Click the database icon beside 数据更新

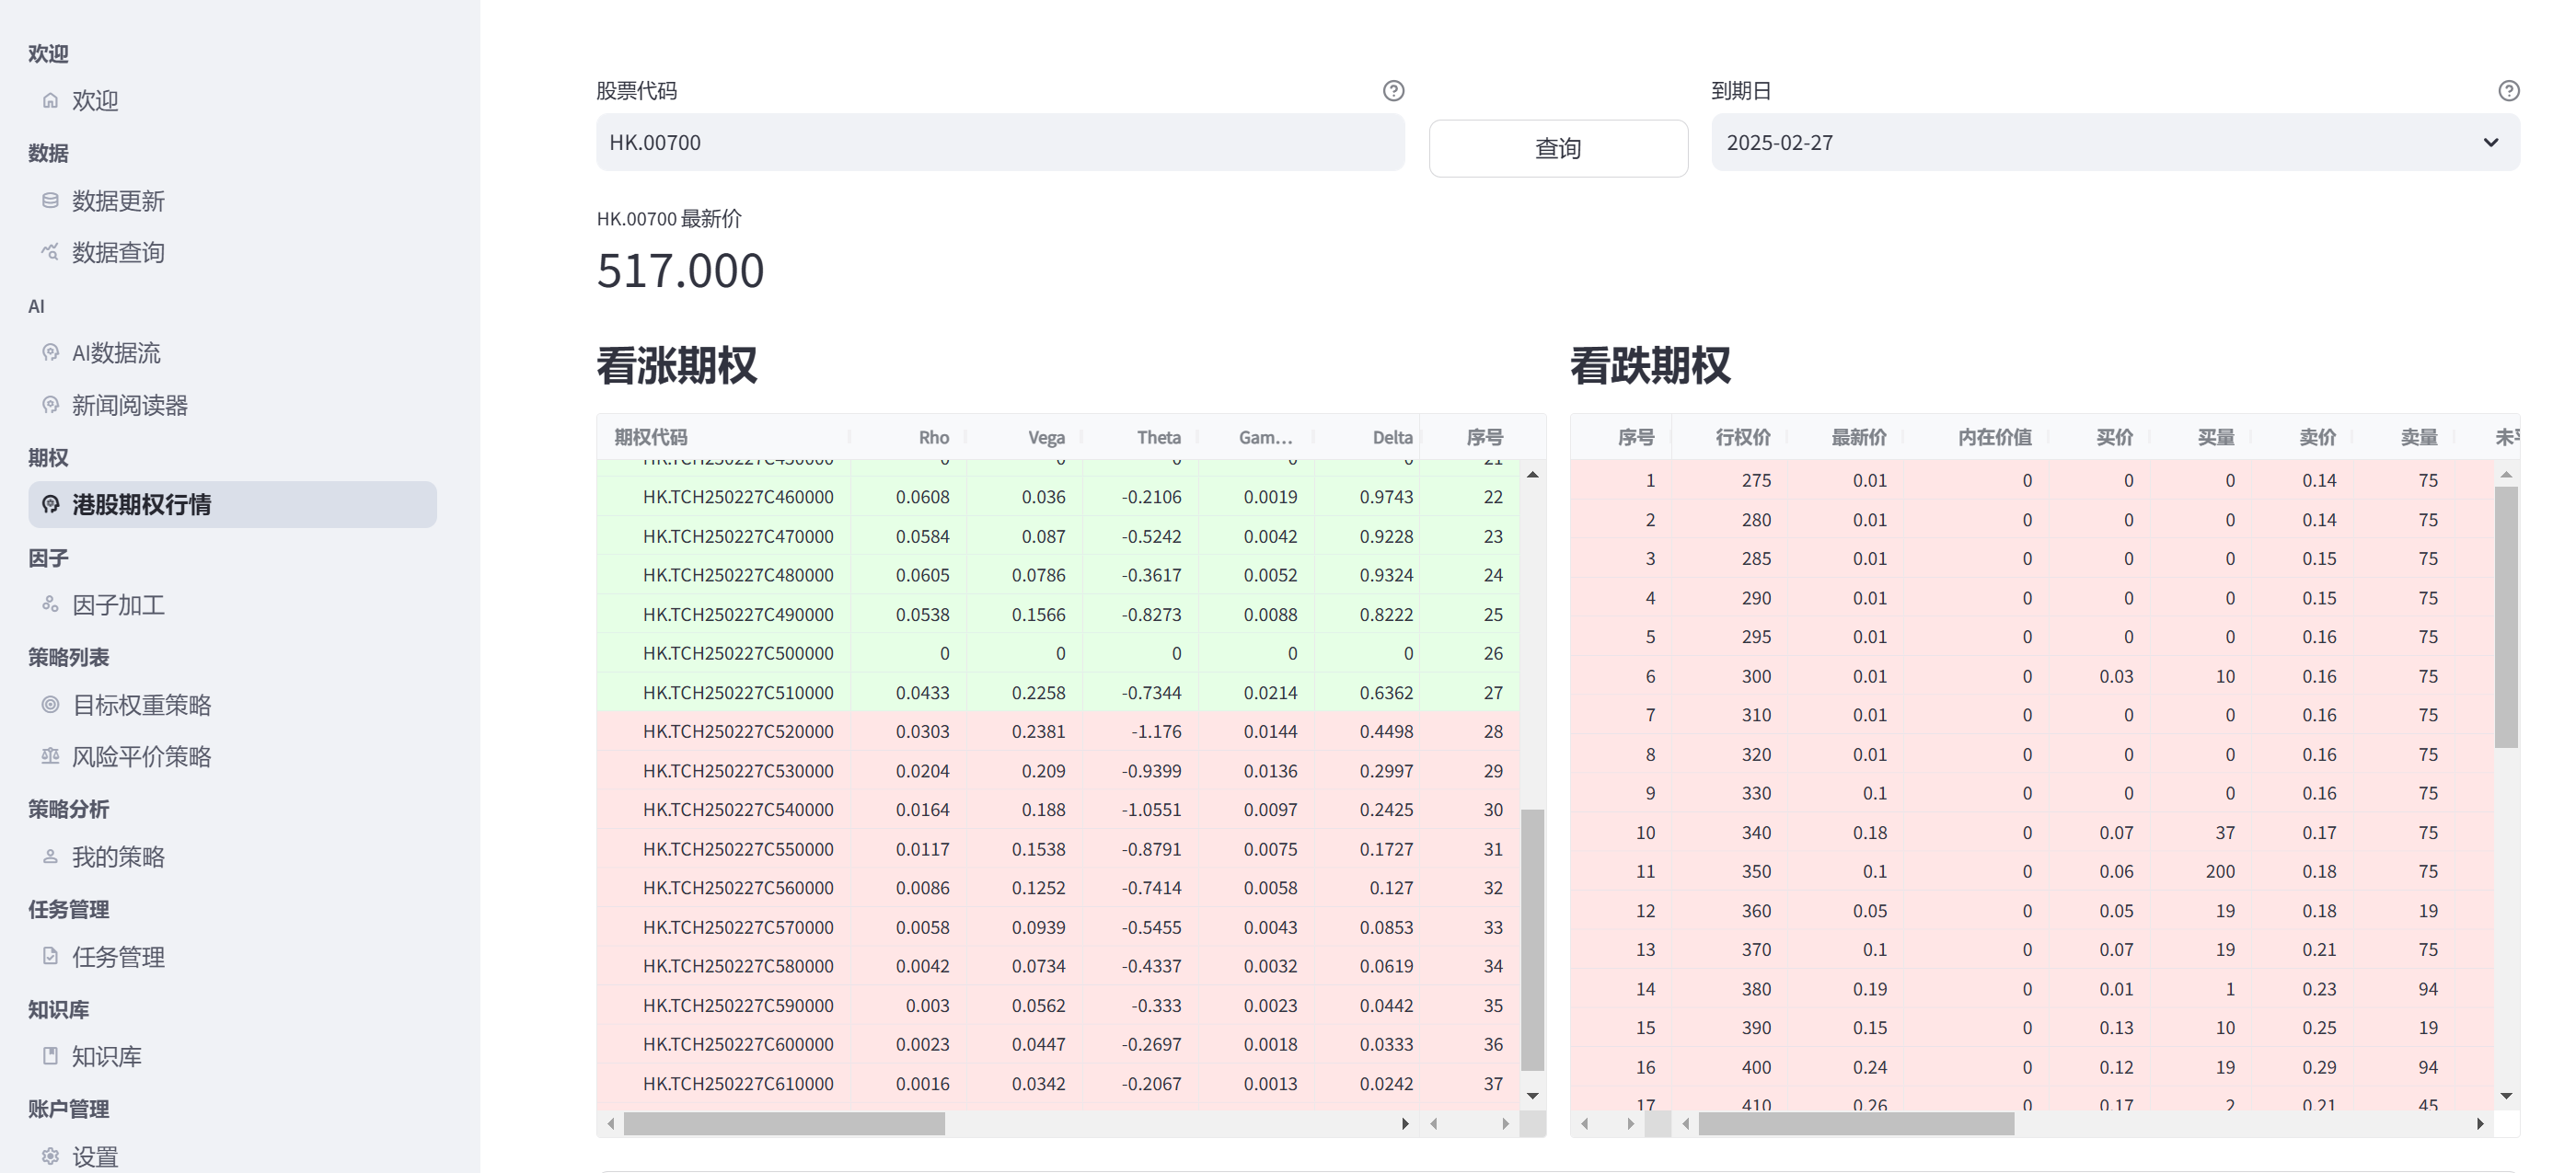click(50, 200)
